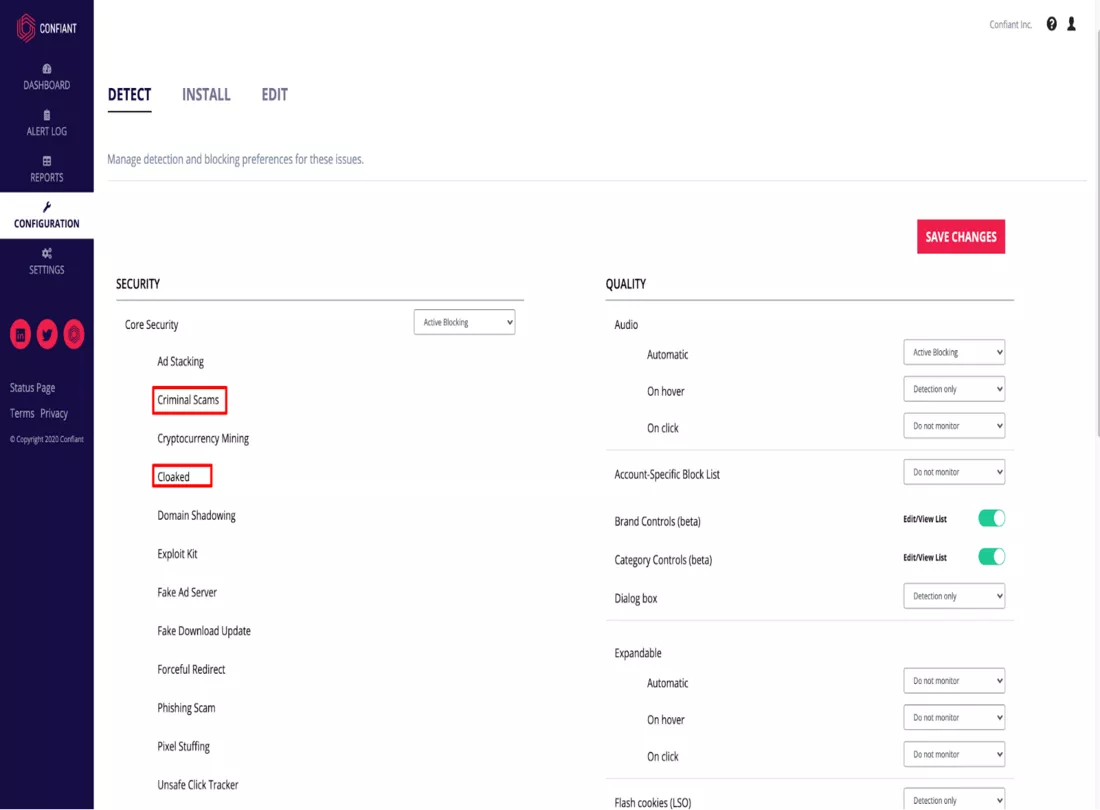Click the Core Security label
This screenshot has height=810, width=1100.
coord(152,325)
